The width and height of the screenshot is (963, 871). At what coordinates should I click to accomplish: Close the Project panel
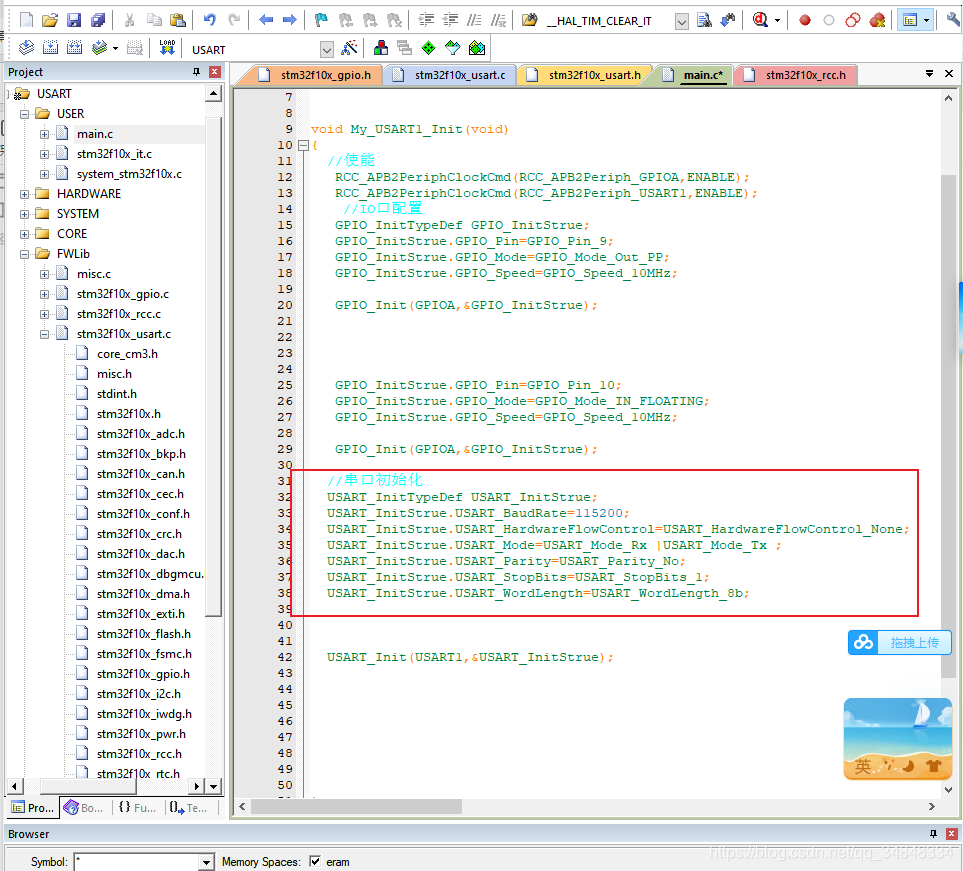pyautogui.click(x=214, y=72)
